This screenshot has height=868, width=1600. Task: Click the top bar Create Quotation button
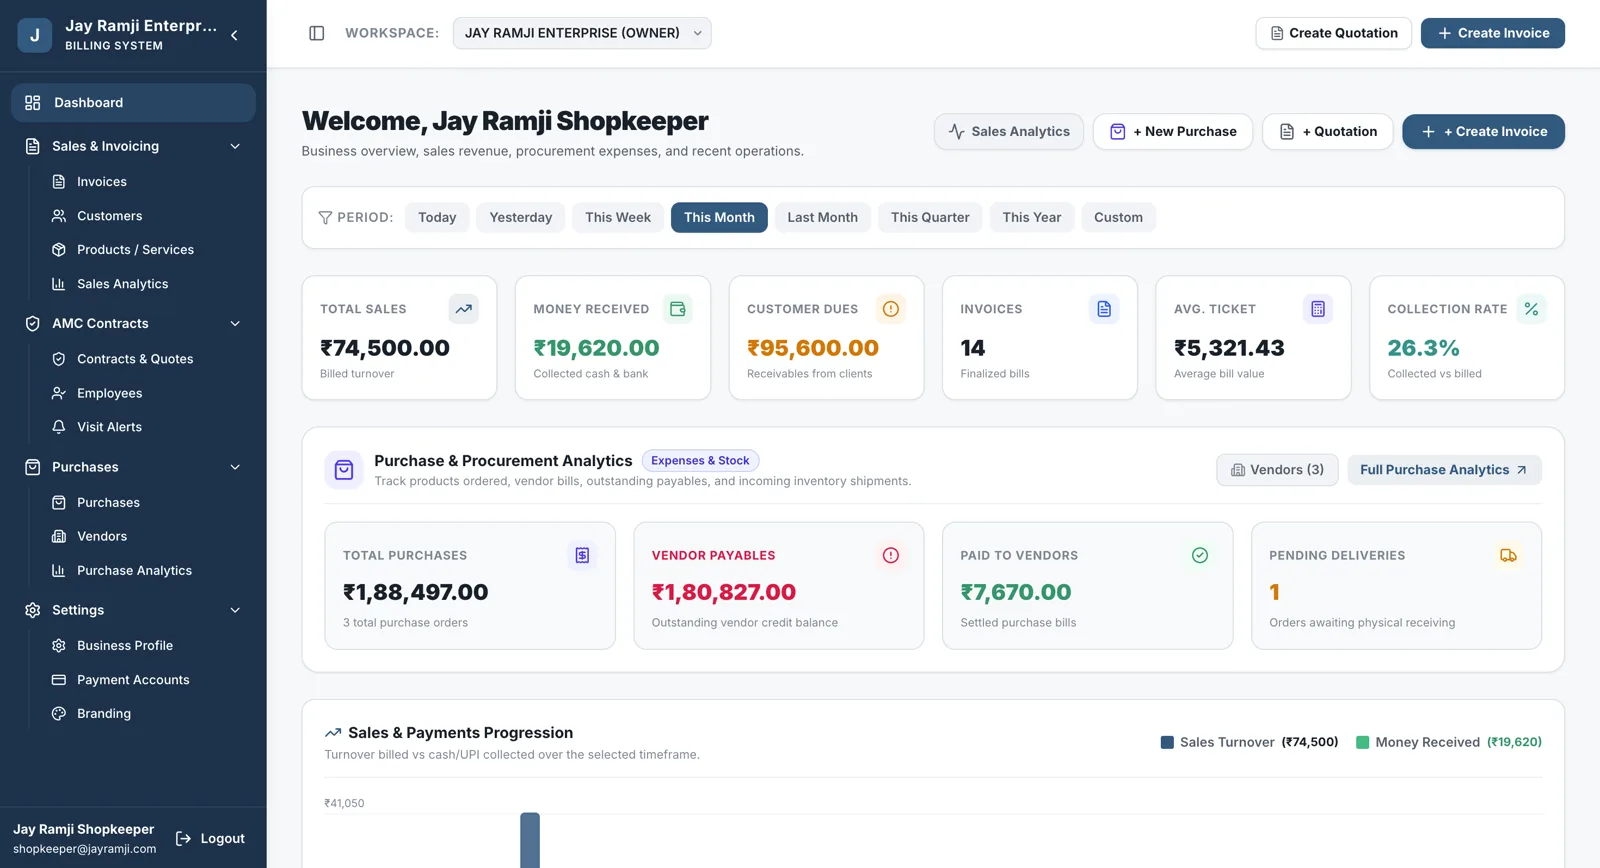click(1333, 33)
